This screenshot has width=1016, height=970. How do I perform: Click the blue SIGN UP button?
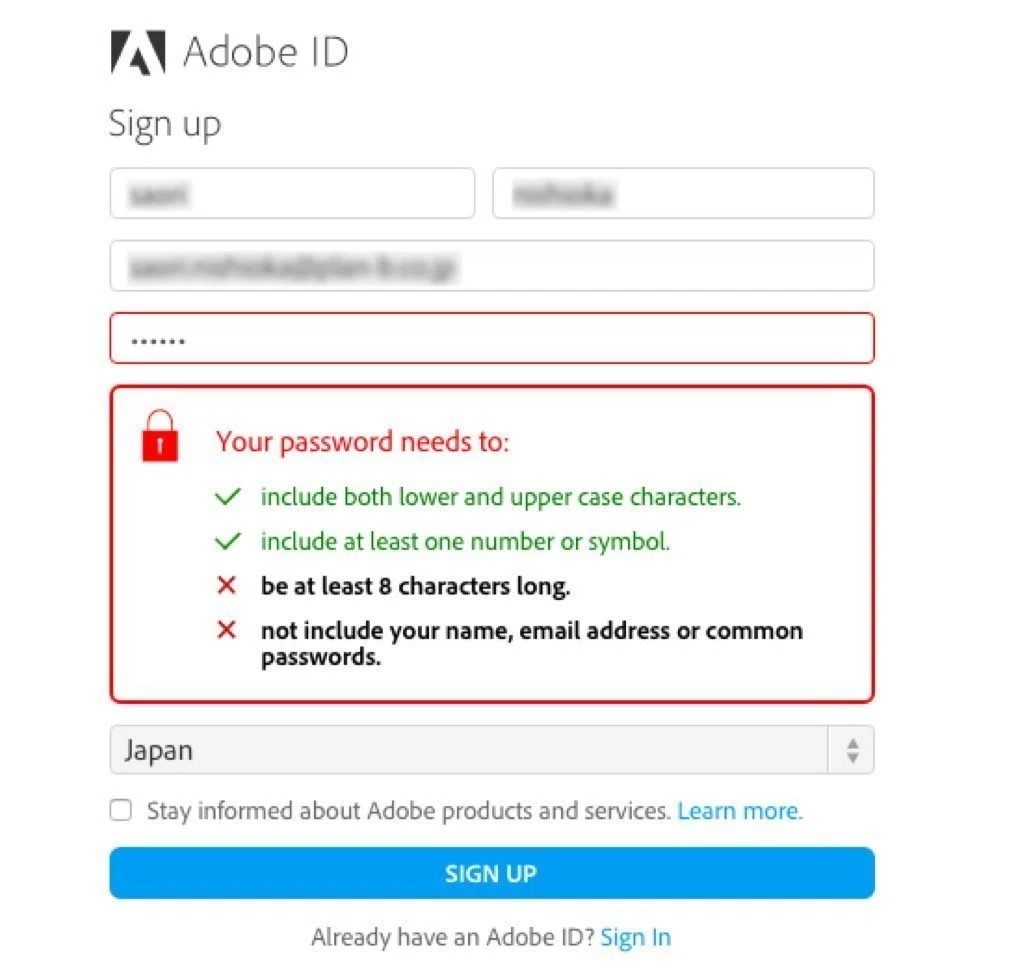tap(492, 873)
